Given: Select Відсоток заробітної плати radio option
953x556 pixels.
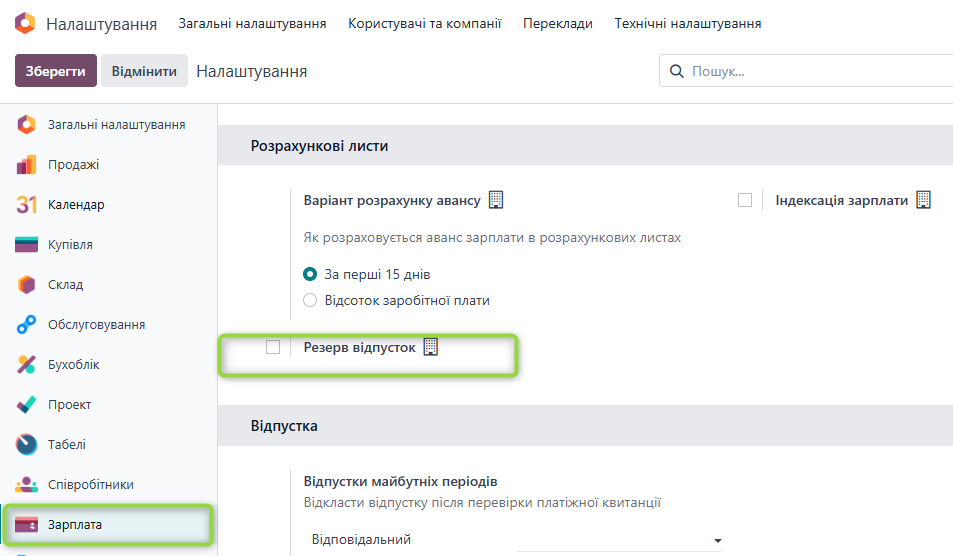Looking at the screenshot, I should point(310,300).
